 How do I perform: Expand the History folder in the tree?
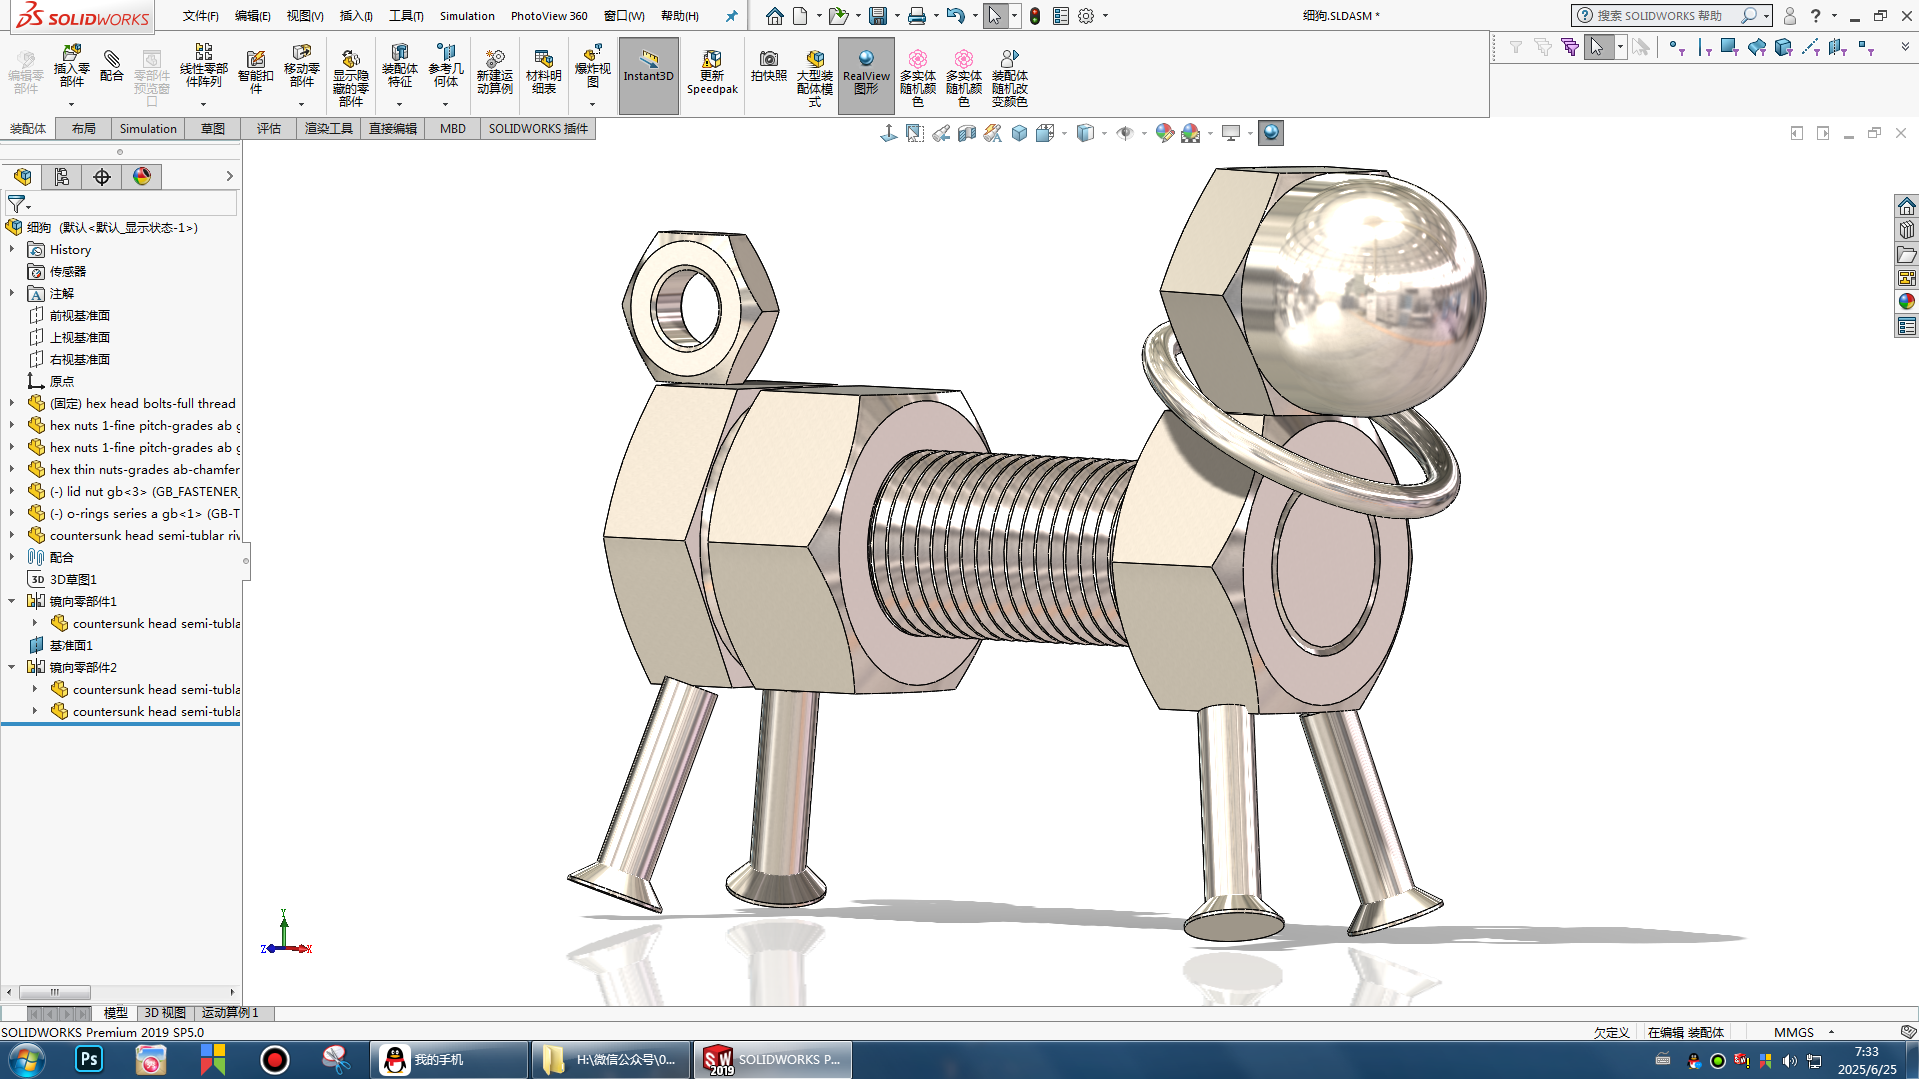12,249
